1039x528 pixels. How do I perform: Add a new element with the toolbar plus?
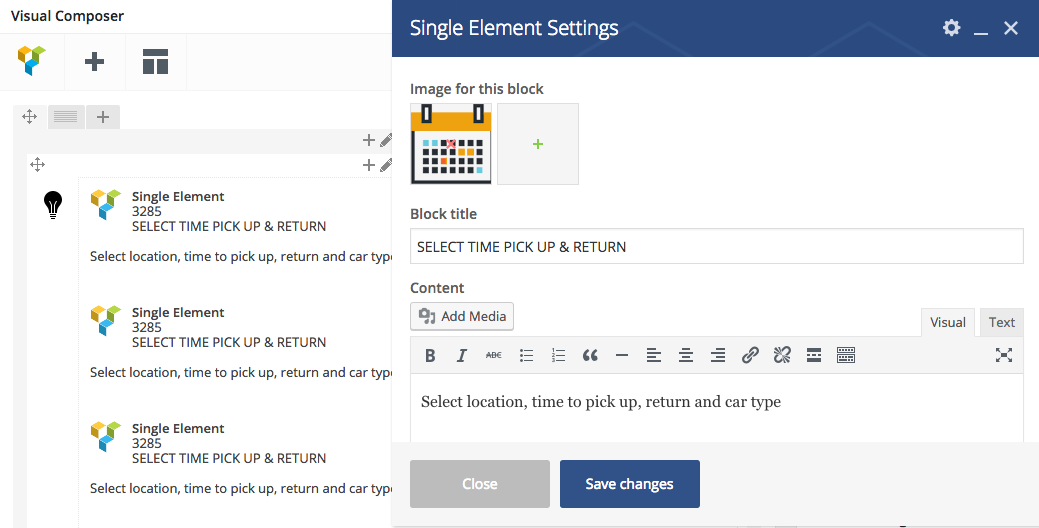tap(94, 62)
